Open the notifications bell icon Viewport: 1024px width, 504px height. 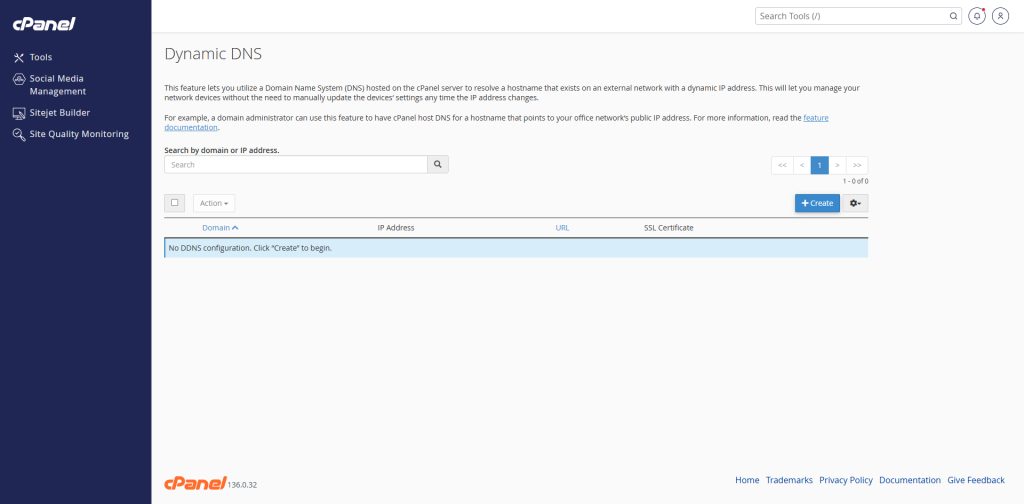pyautogui.click(x=977, y=16)
